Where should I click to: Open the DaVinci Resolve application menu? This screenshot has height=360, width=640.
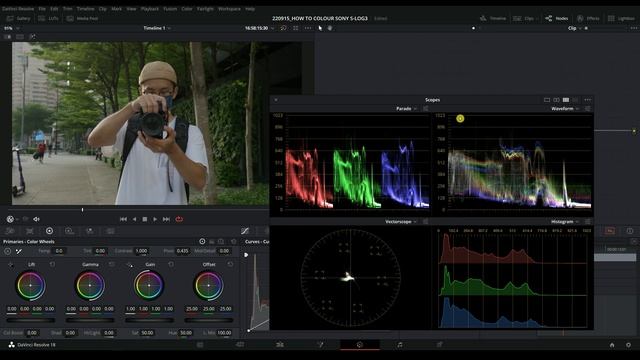click(x=18, y=9)
